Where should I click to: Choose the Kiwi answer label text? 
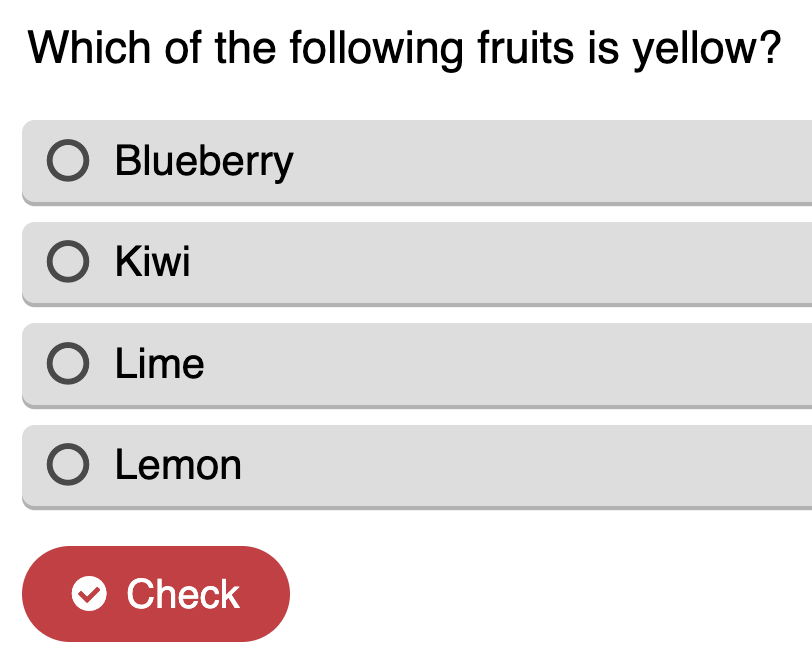pyautogui.click(x=152, y=261)
